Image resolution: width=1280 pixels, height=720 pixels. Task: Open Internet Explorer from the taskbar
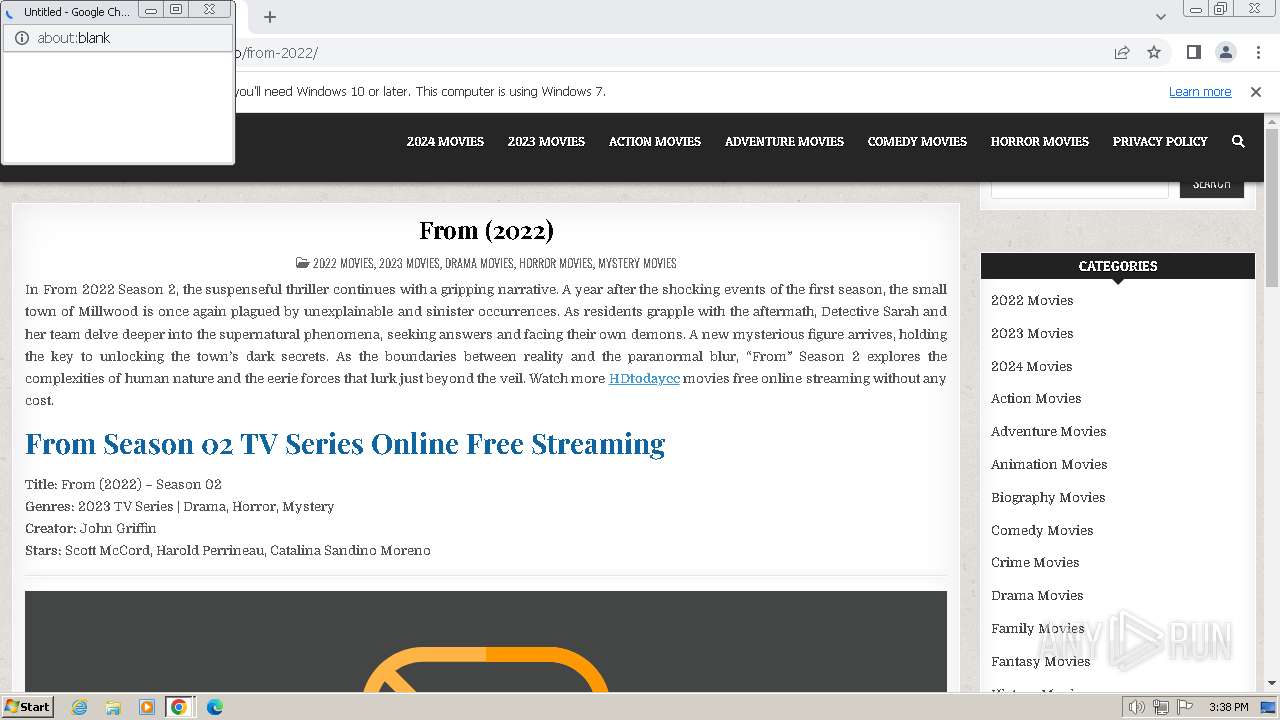click(x=80, y=707)
